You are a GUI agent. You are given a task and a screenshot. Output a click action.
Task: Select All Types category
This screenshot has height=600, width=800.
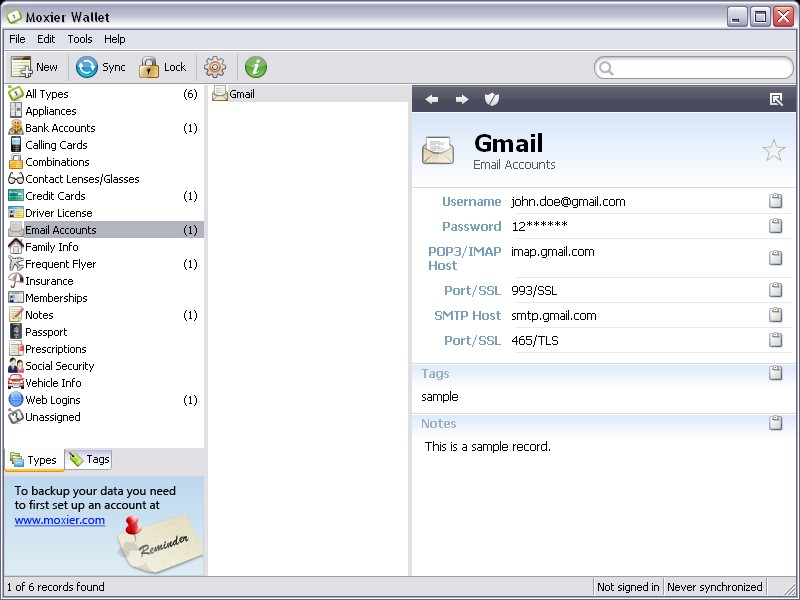(104, 94)
